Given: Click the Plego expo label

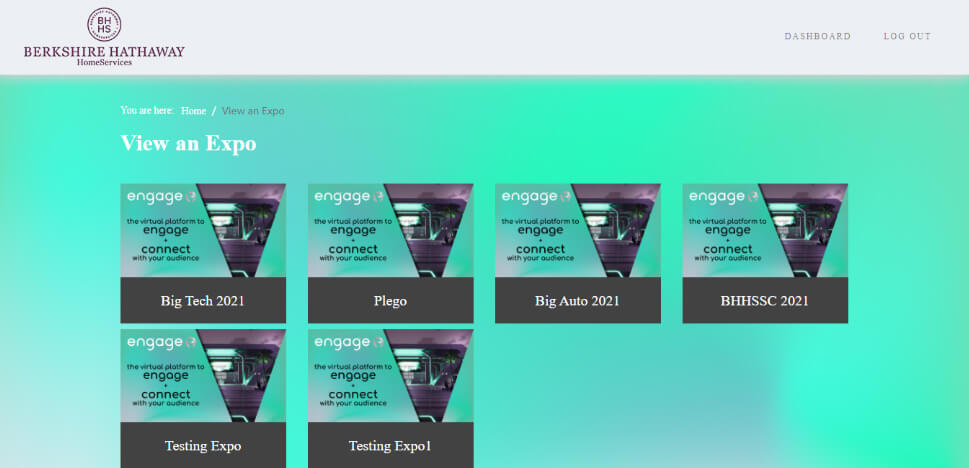Looking at the screenshot, I should coord(391,300).
